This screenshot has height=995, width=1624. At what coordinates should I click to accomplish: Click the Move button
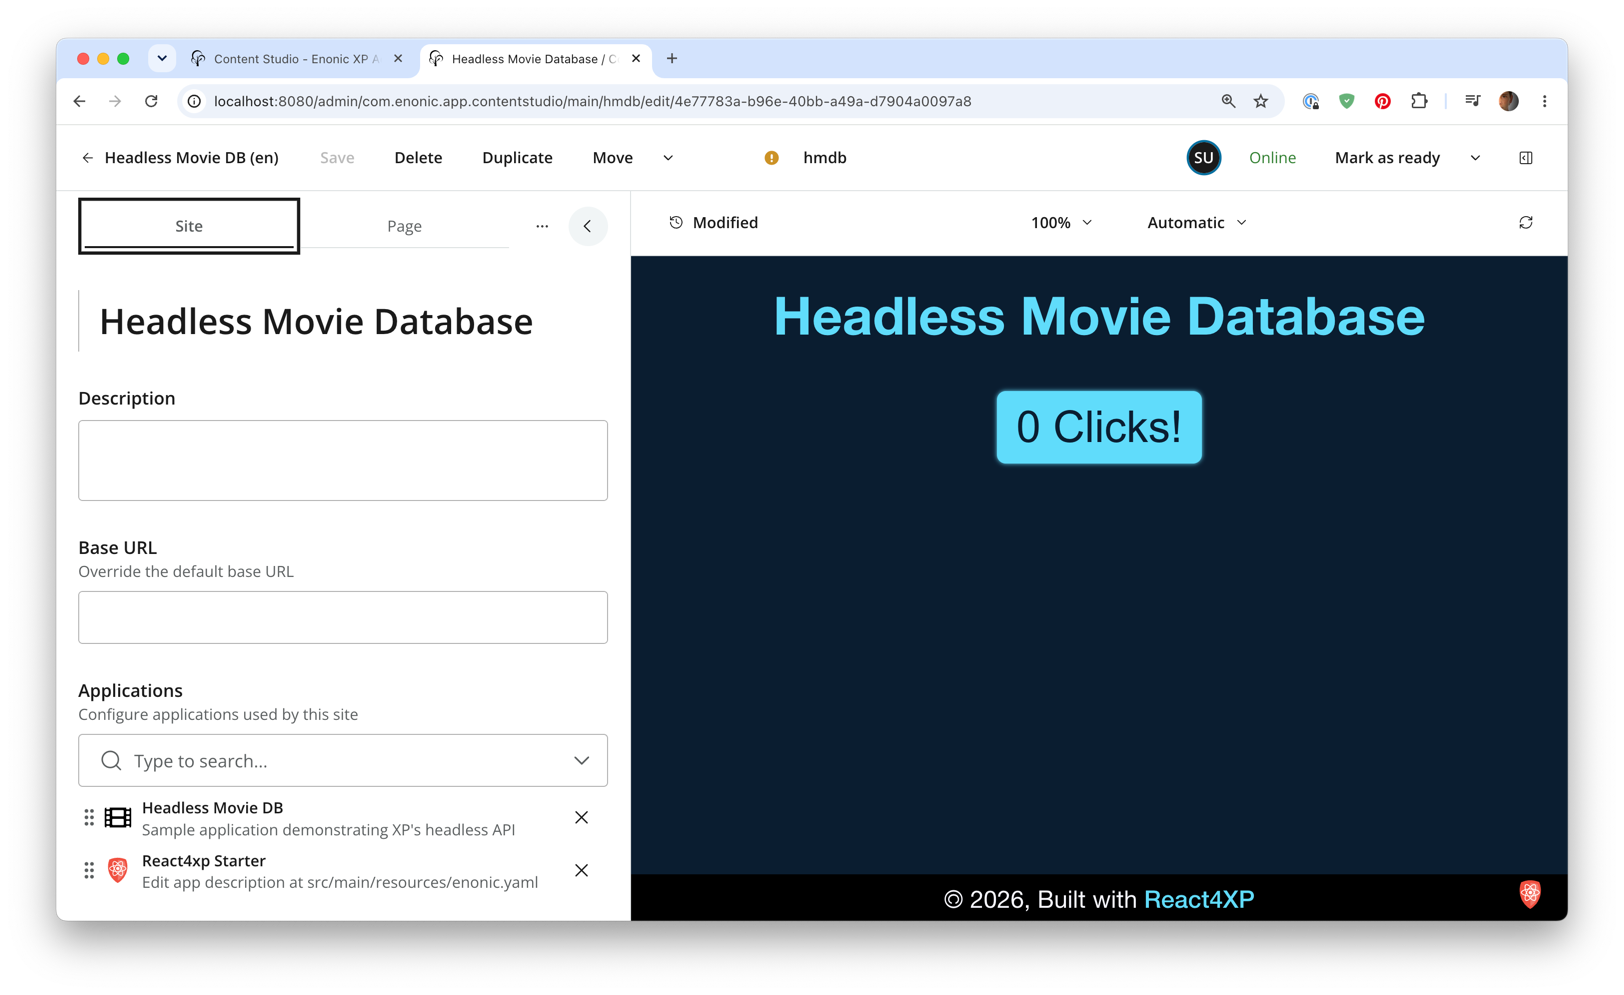(612, 158)
